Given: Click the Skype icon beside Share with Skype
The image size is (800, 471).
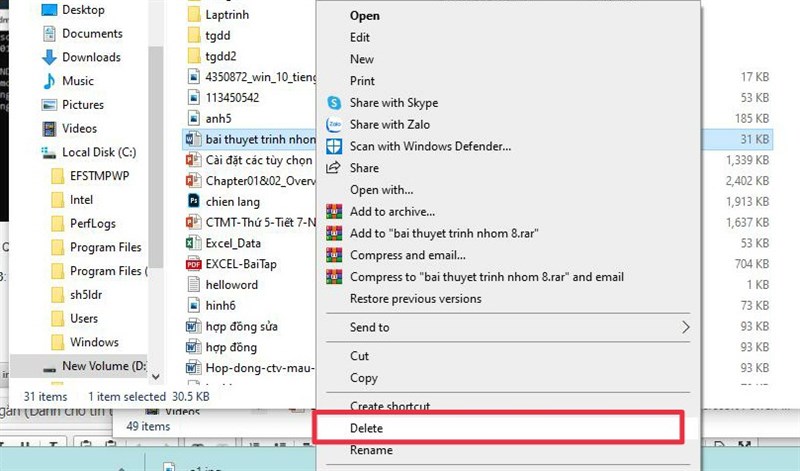Looking at the screenshot, I should 335,103.
